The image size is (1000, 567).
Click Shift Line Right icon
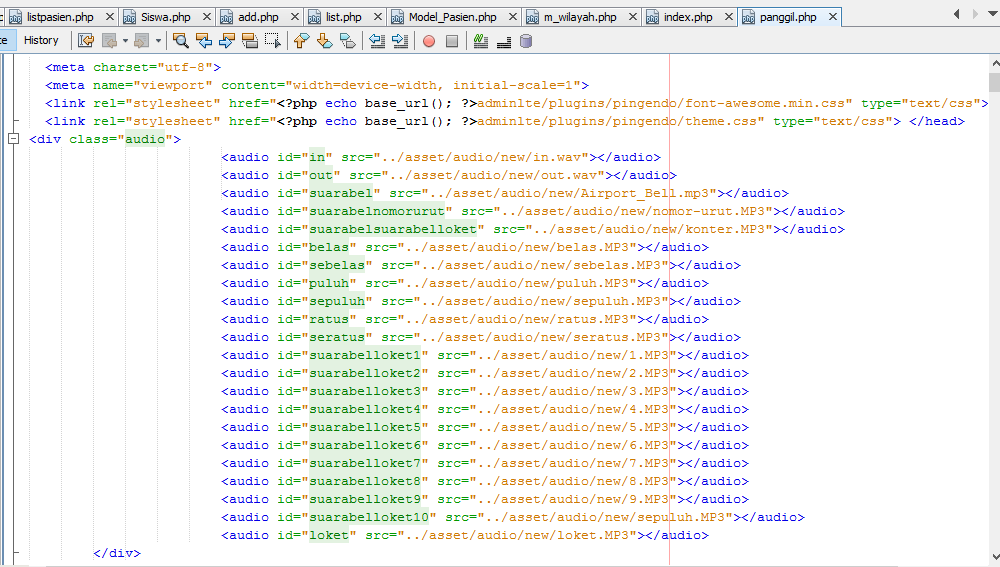(400, 41)
